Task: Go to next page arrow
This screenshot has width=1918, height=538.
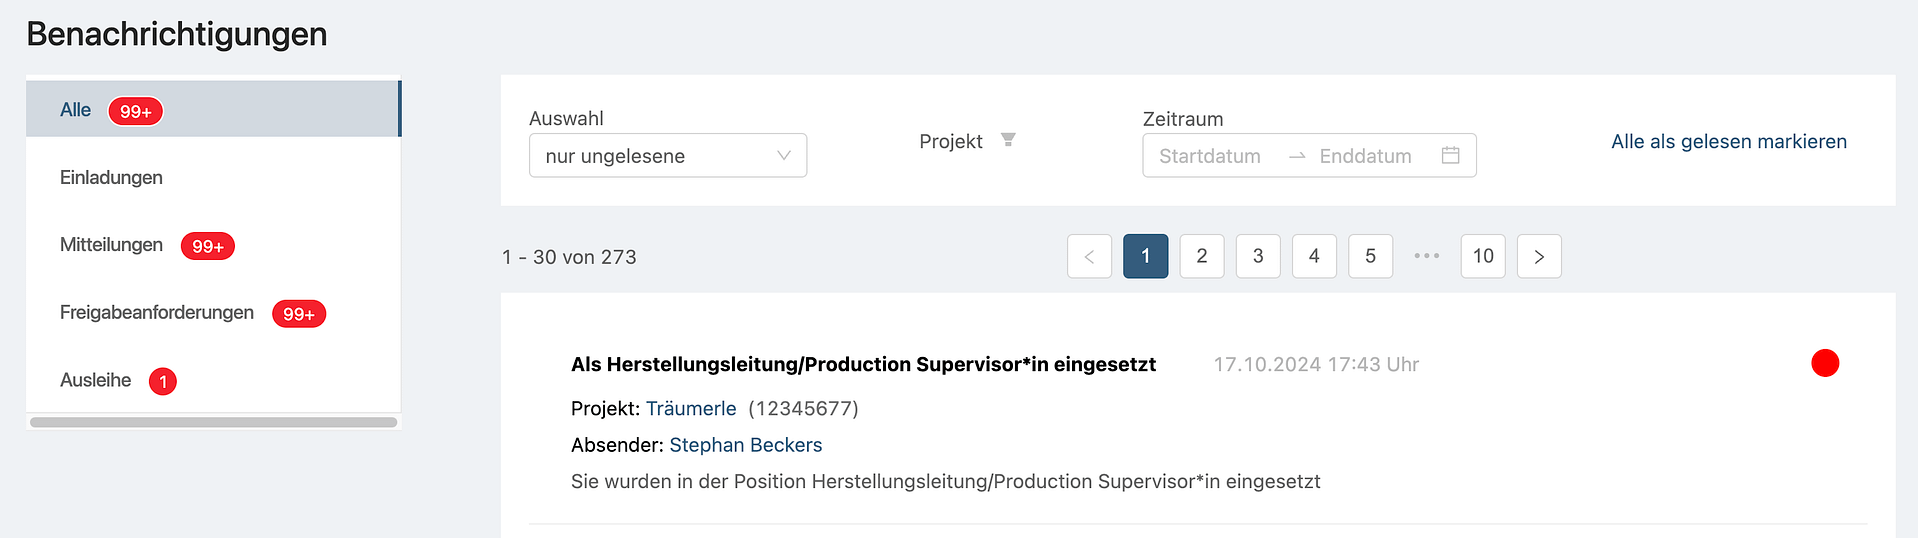Action: point(1538,256)
